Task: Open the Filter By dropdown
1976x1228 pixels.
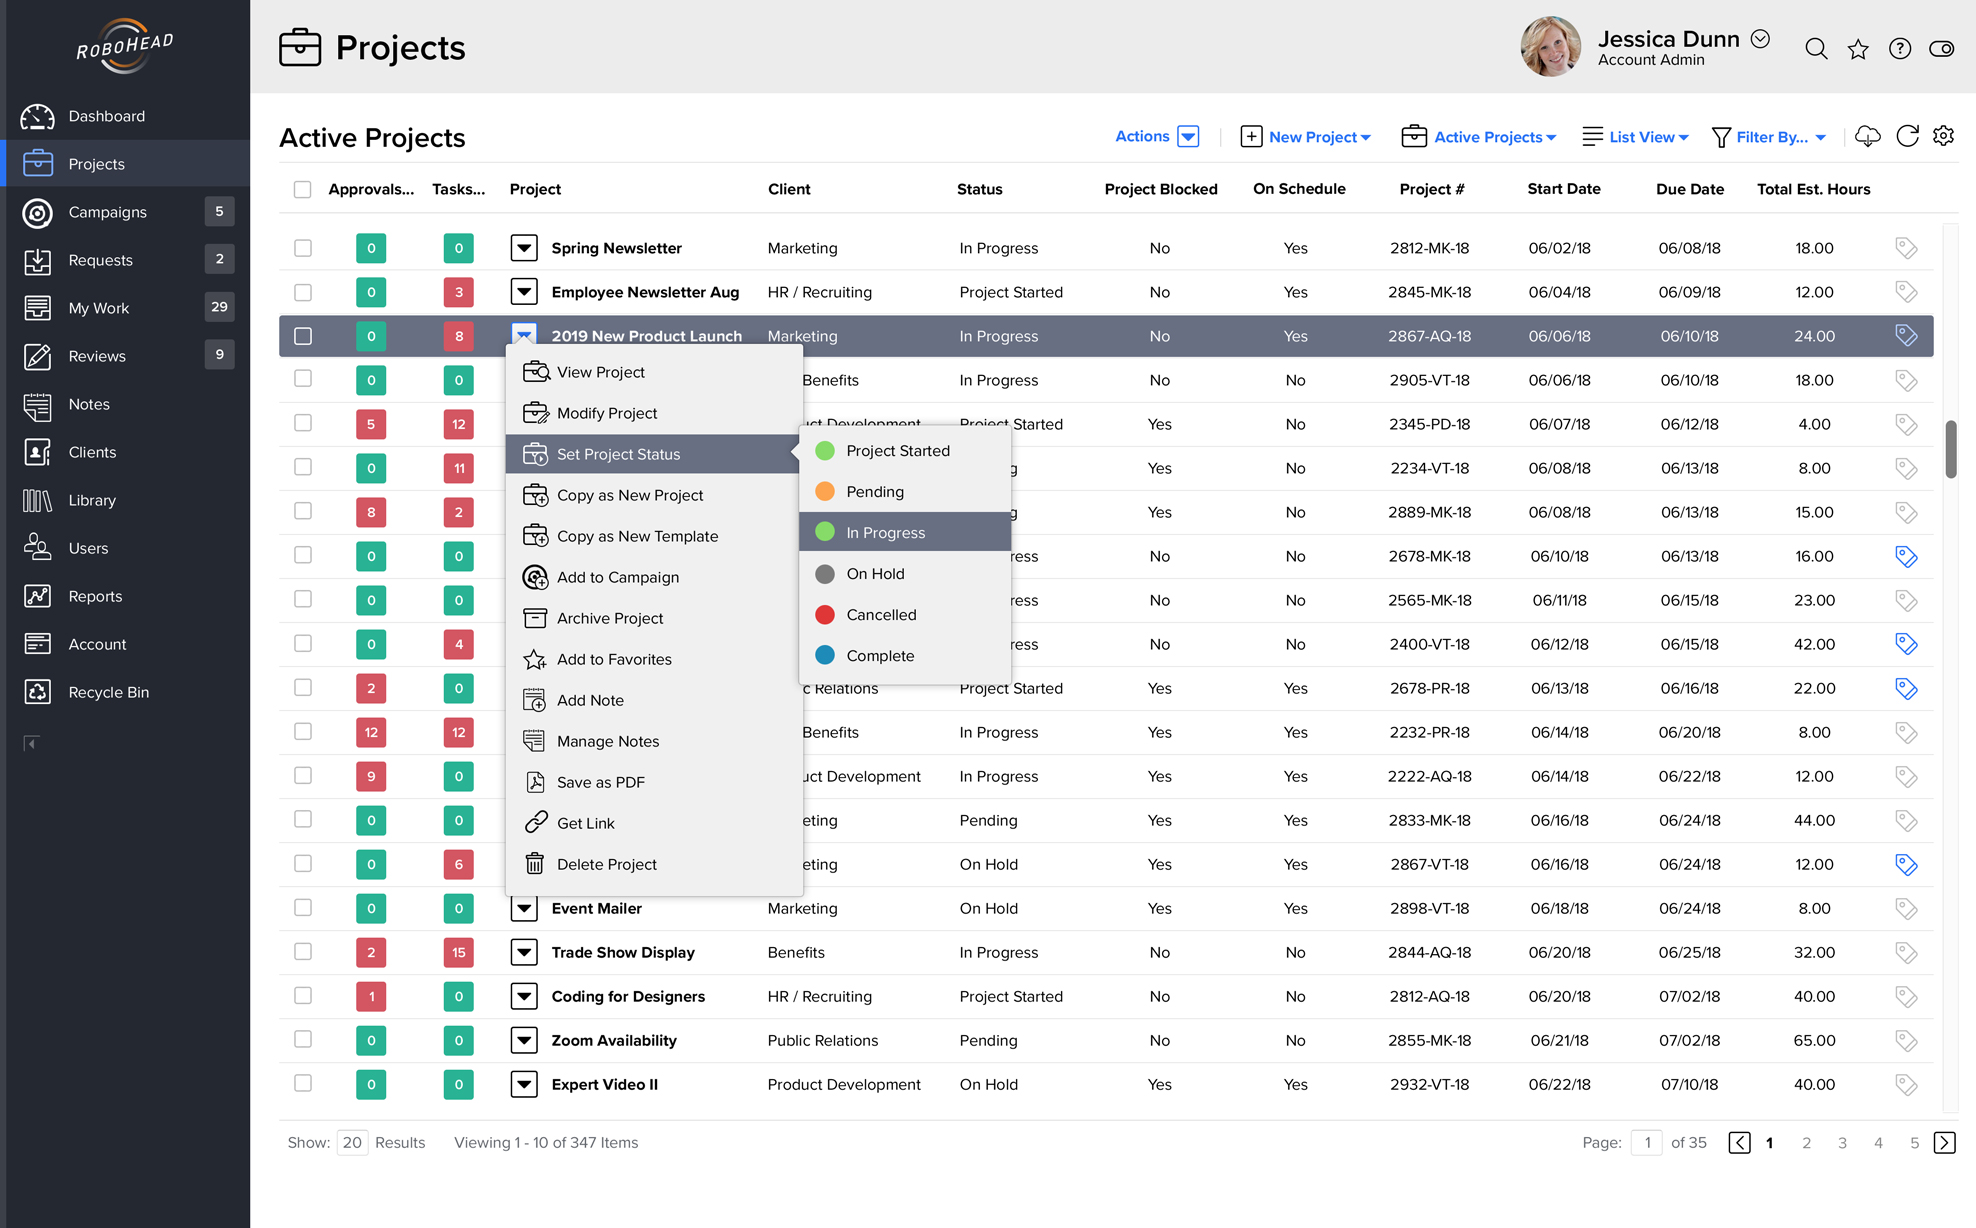Action: [x=1769, y=137]
